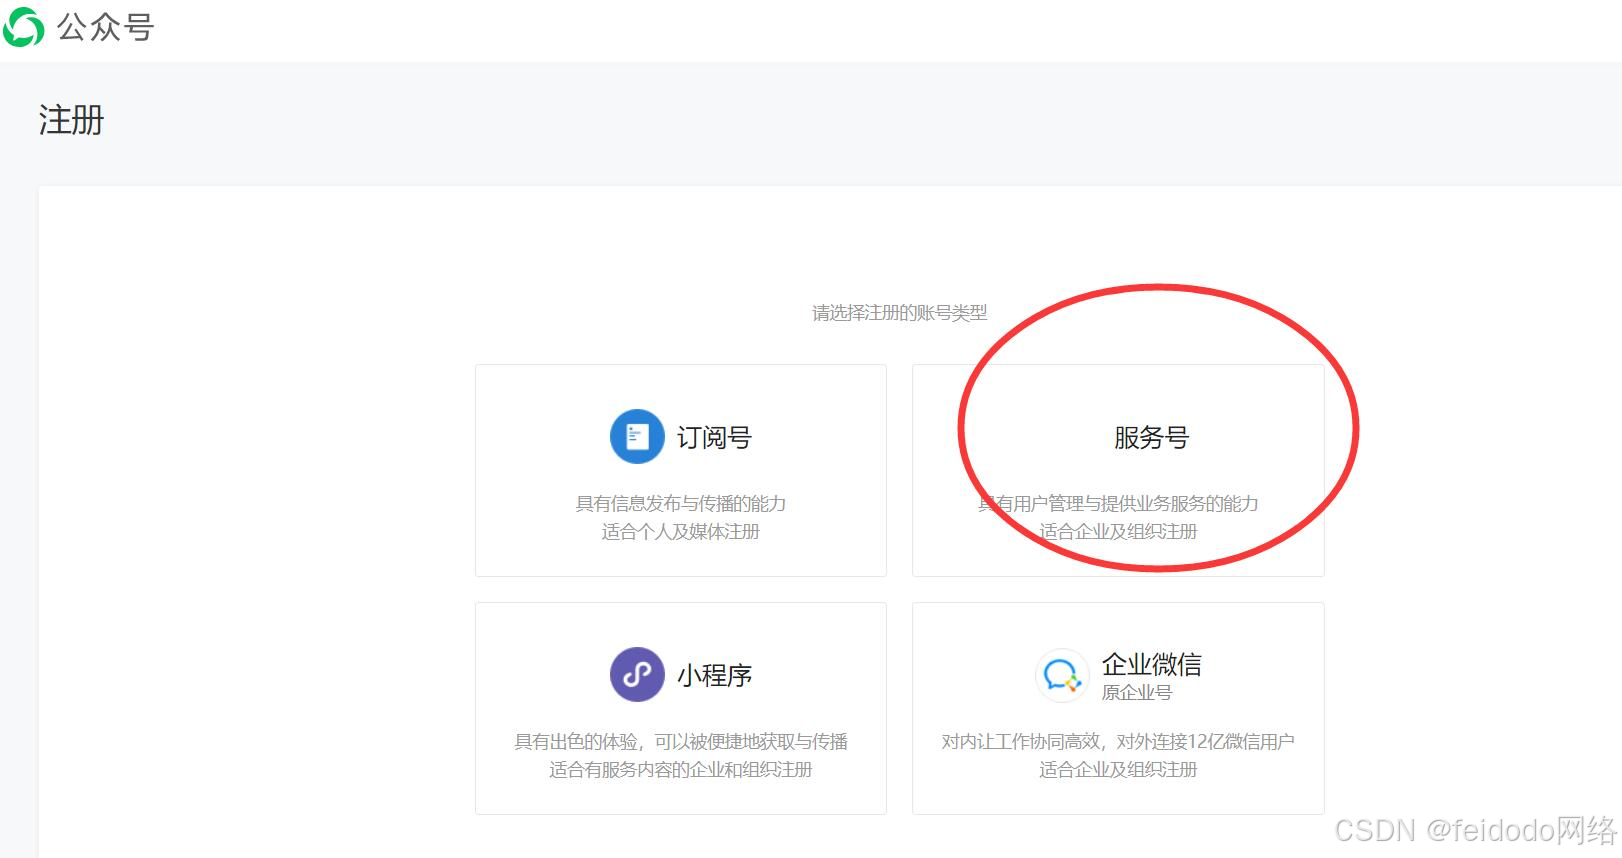
Task: Click the 注册 page heading
Action: (71, 120)
